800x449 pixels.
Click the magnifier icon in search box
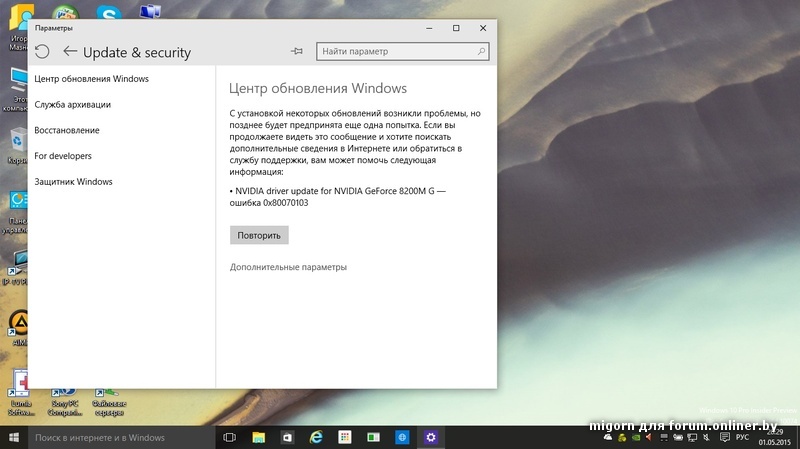(482, 52)
